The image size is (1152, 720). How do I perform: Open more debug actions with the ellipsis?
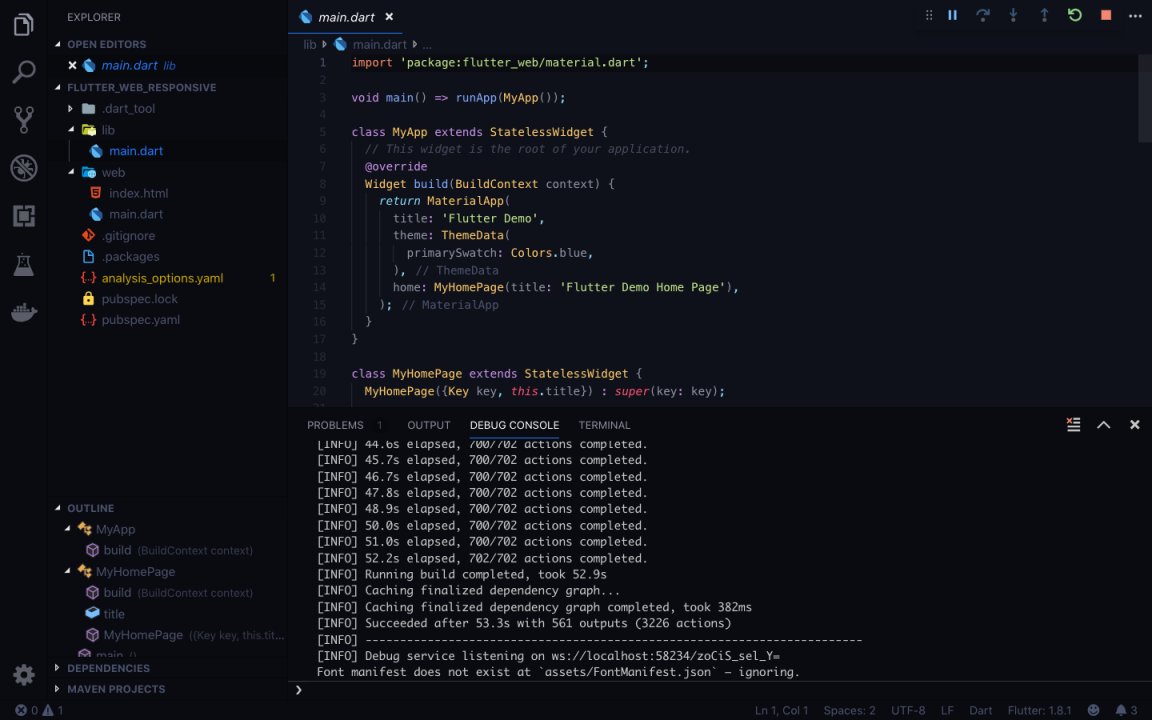point(1135,15)
